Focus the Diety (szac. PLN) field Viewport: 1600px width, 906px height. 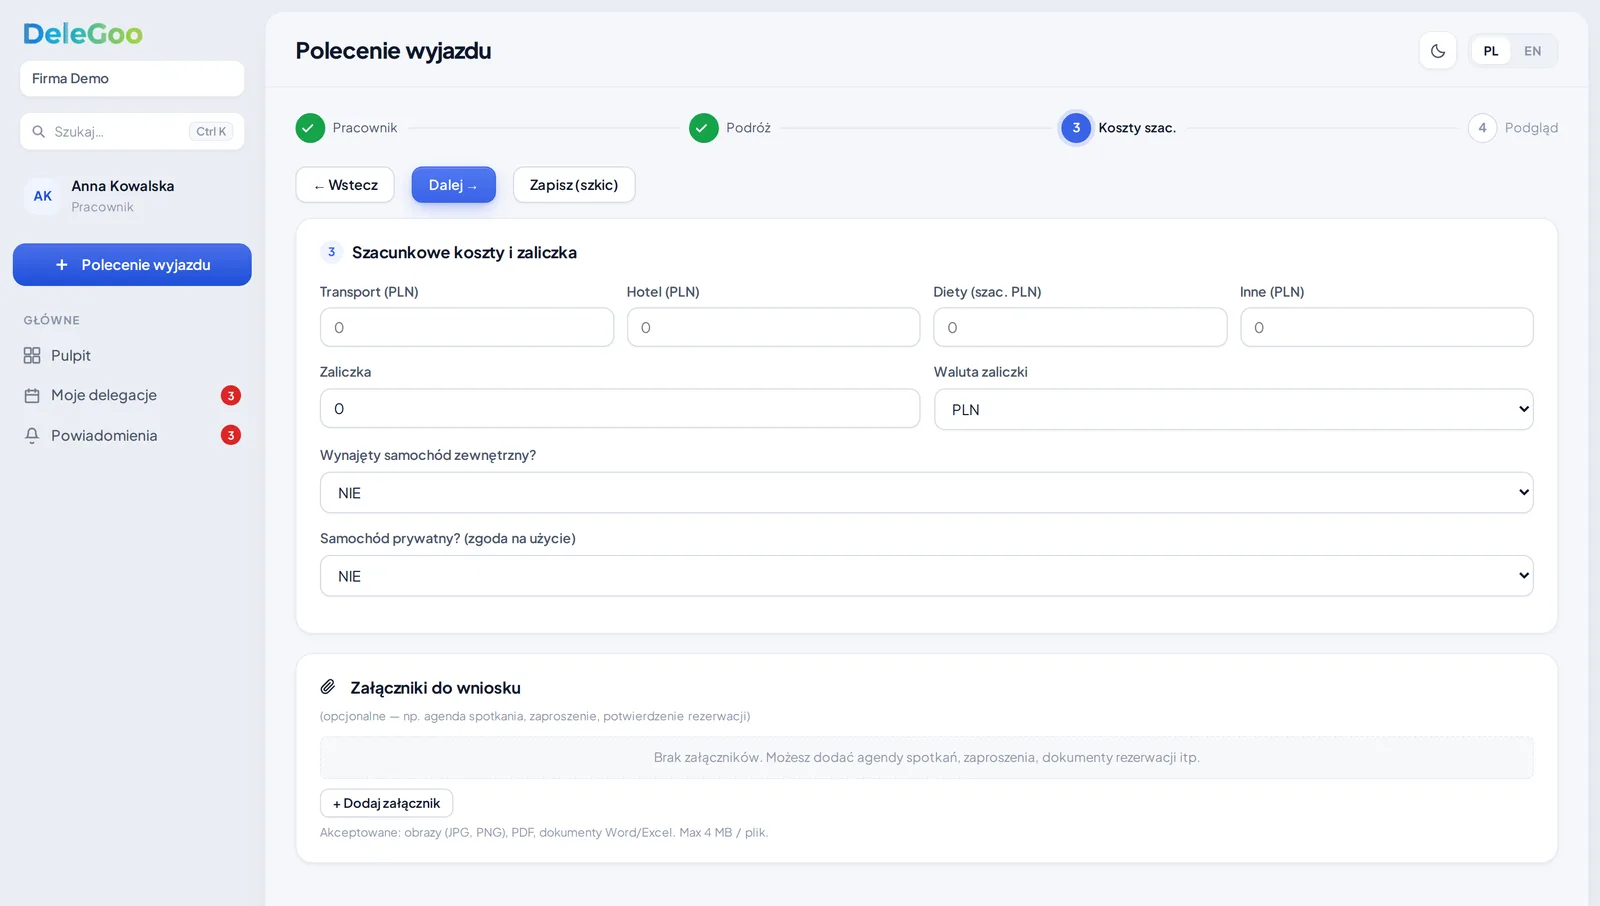coord(1080,328)
